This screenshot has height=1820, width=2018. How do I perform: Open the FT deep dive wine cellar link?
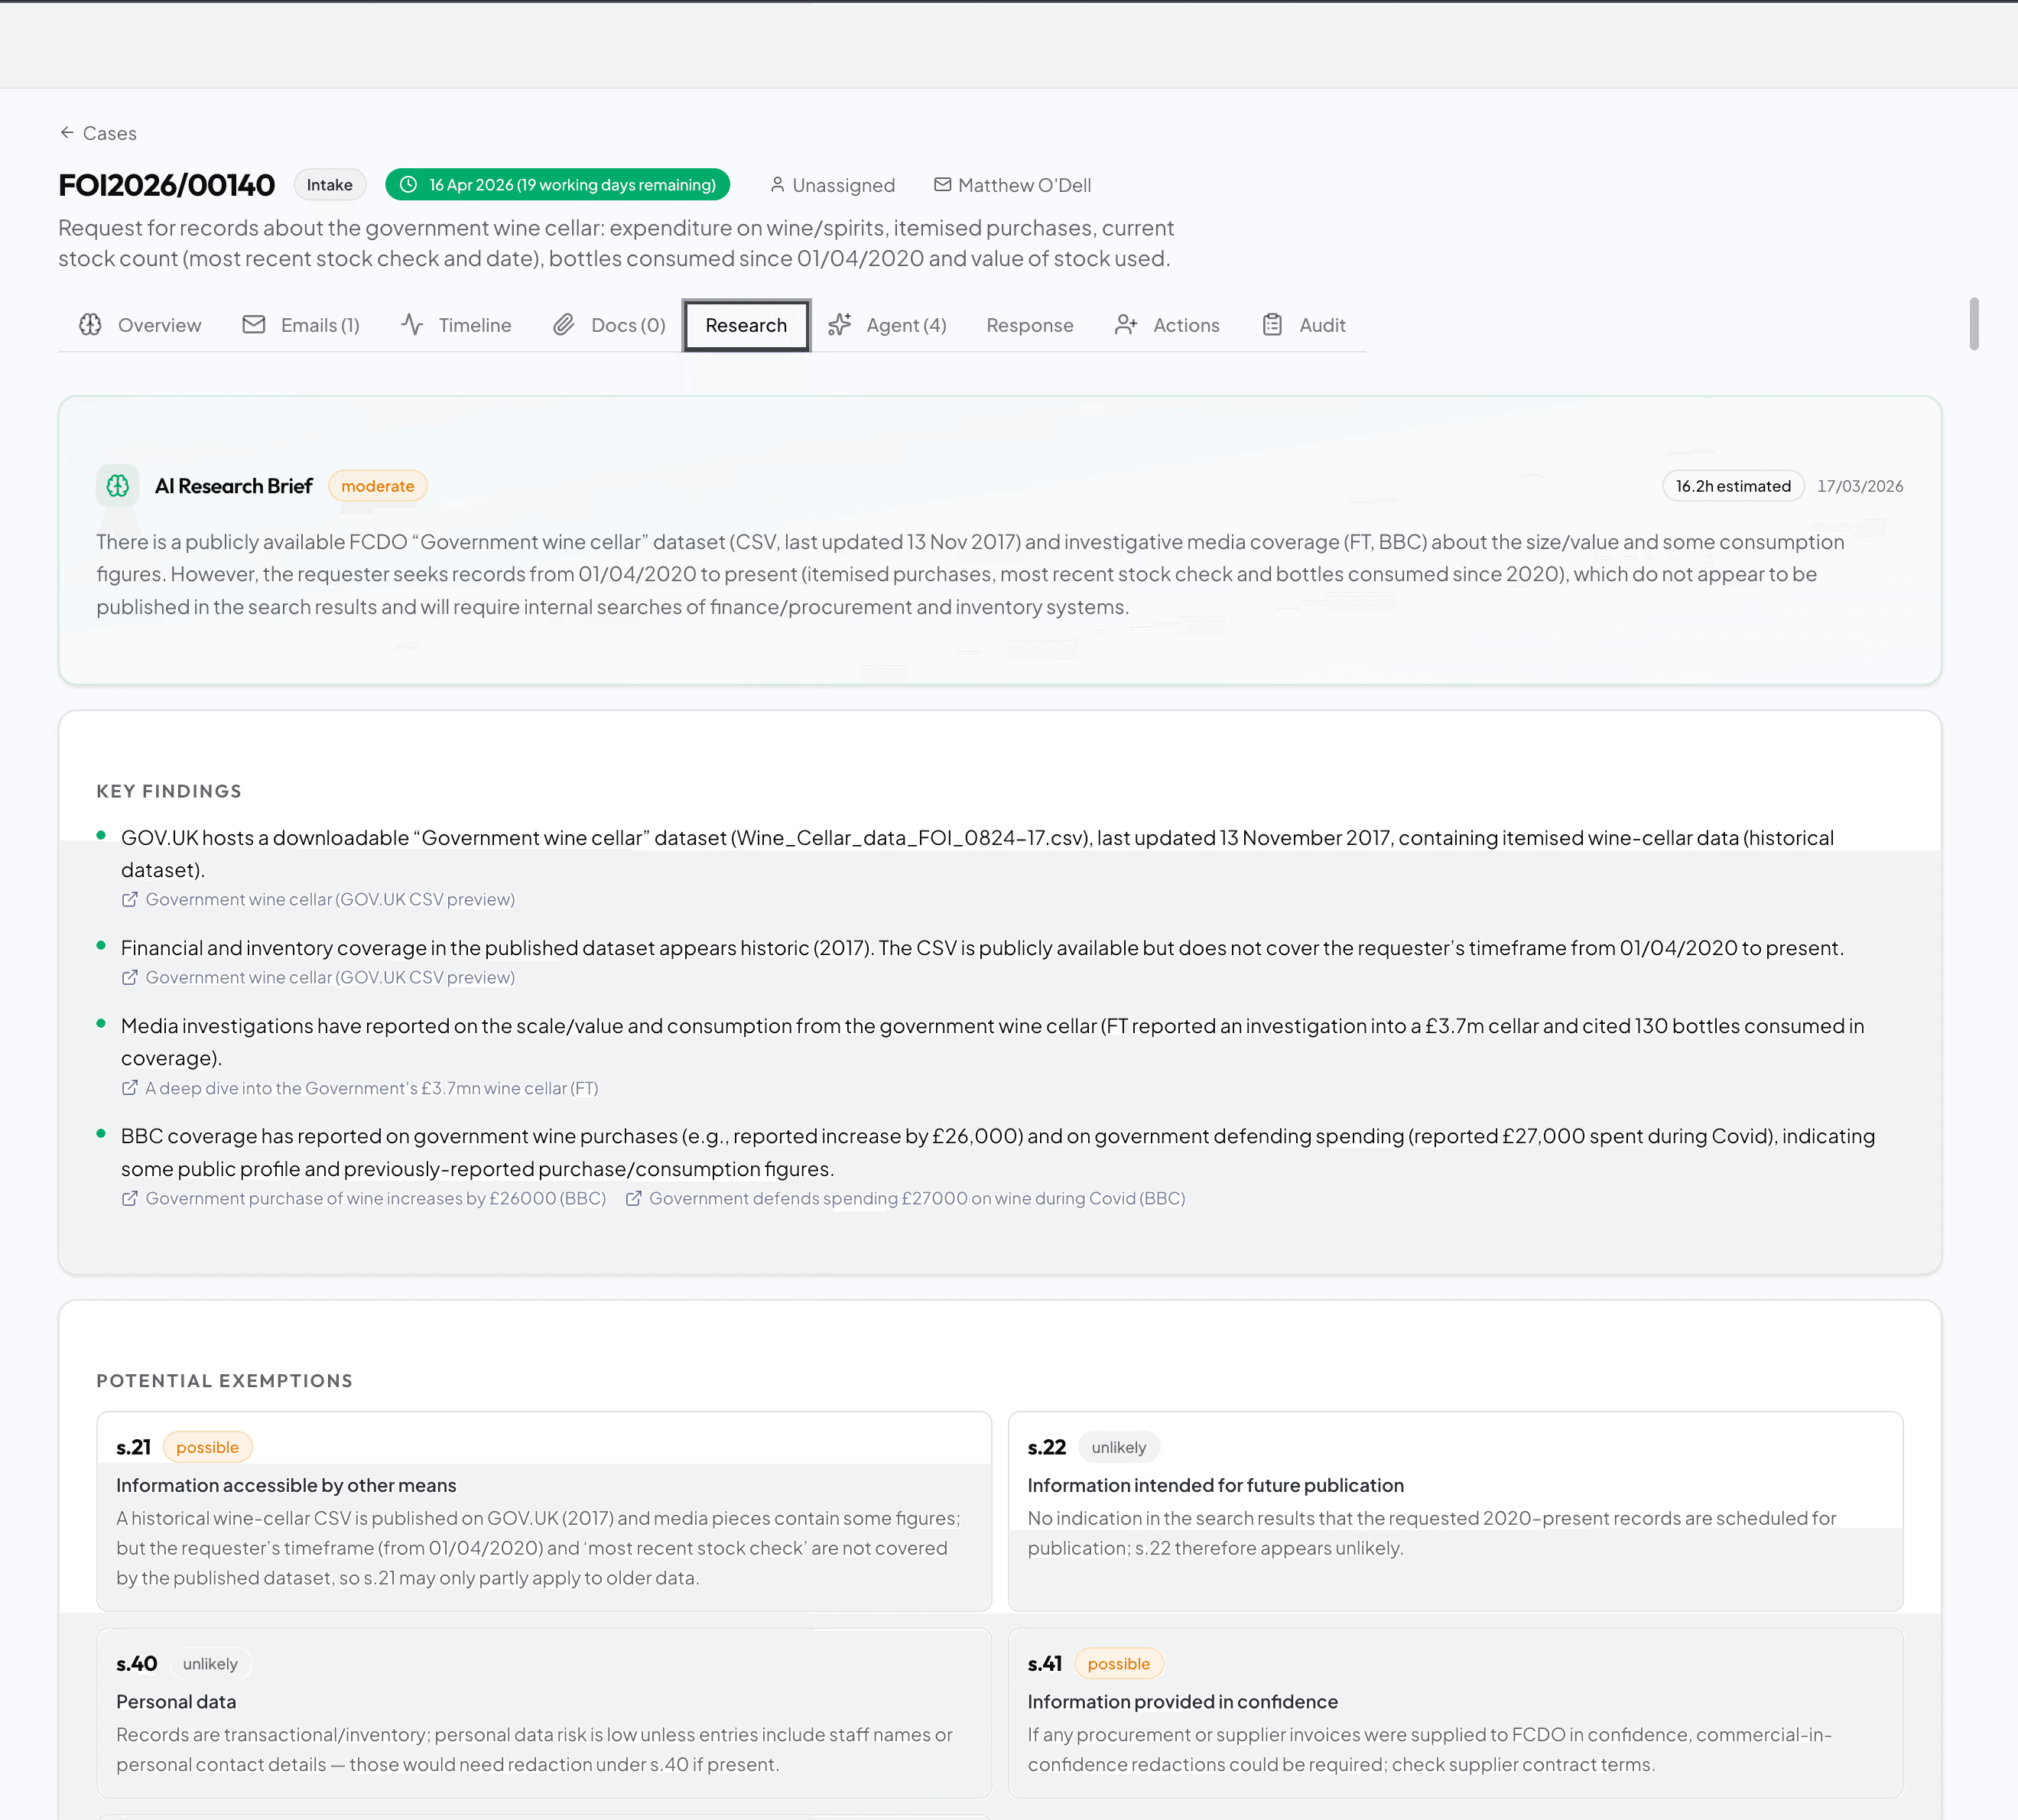[x=371, y=1088]
